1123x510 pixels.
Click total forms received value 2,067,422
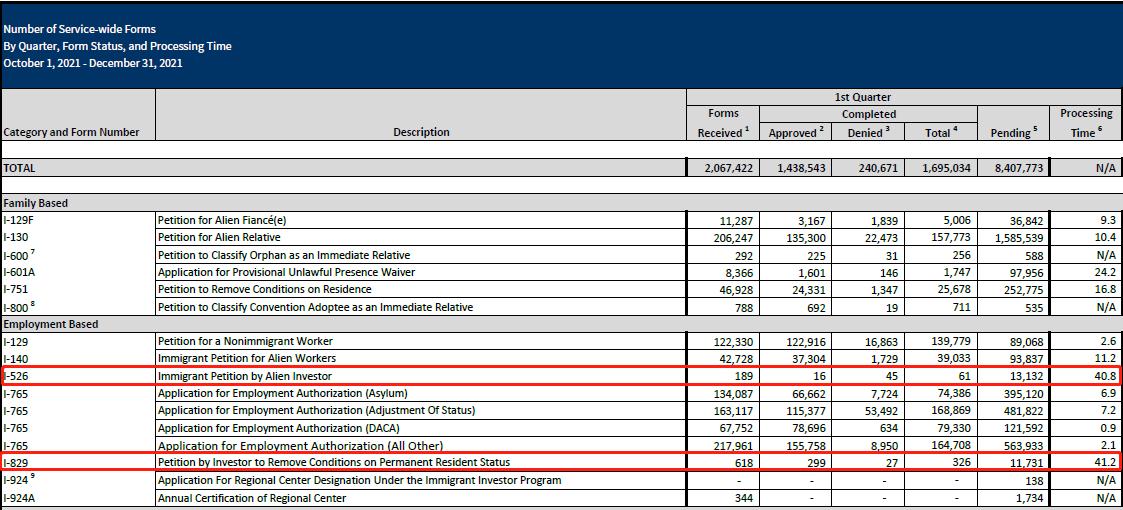click(x=724, y=169)
